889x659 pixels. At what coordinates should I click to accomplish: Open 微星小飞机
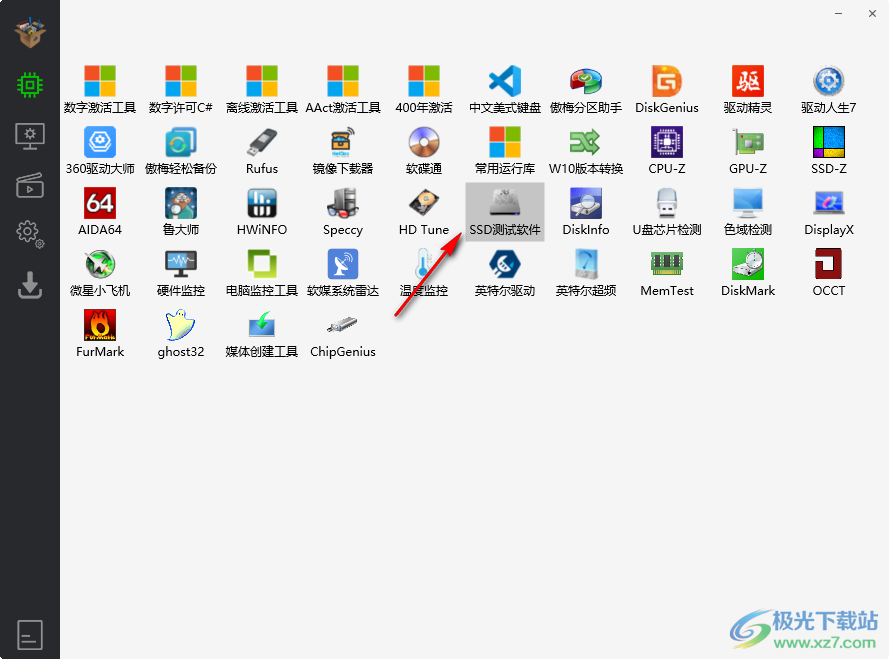pyautogui.click(x=100, y=273)
